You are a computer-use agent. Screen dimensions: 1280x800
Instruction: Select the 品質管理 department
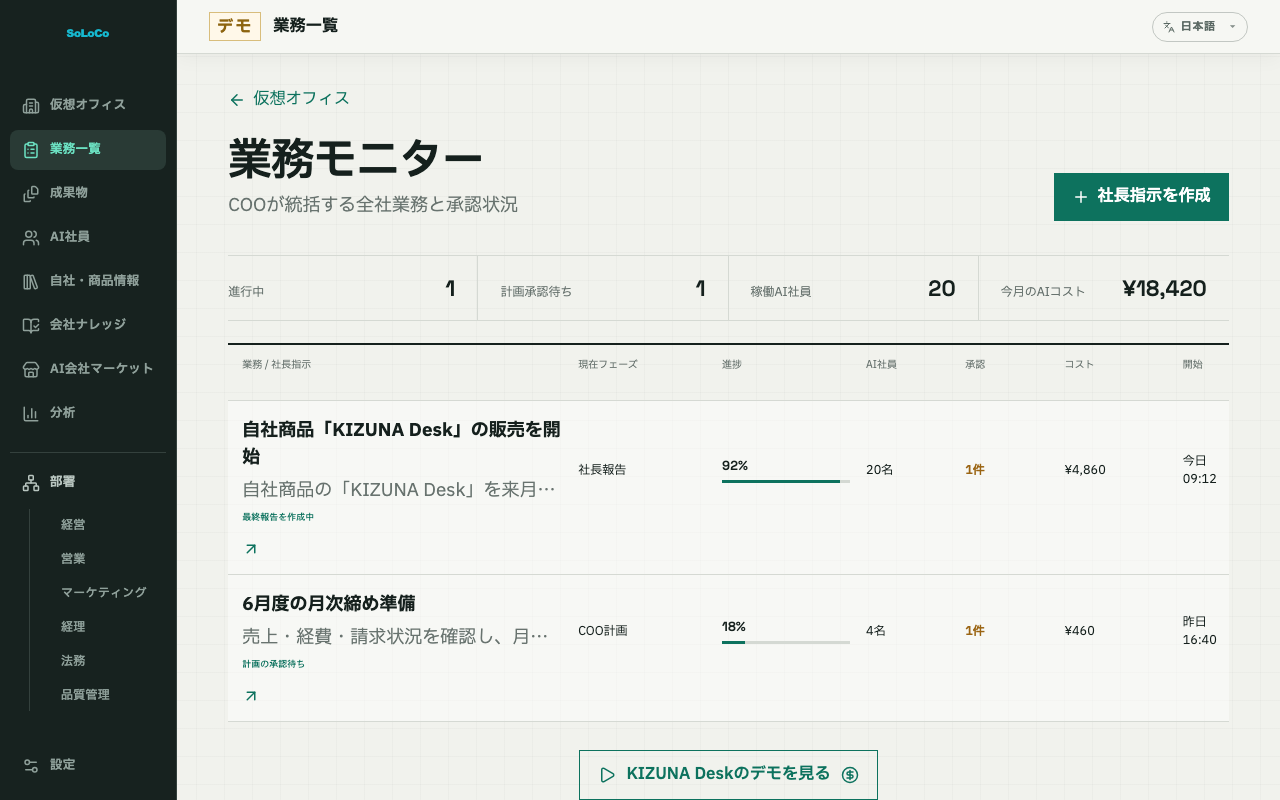pyautogui.click(x=85, y=694)
